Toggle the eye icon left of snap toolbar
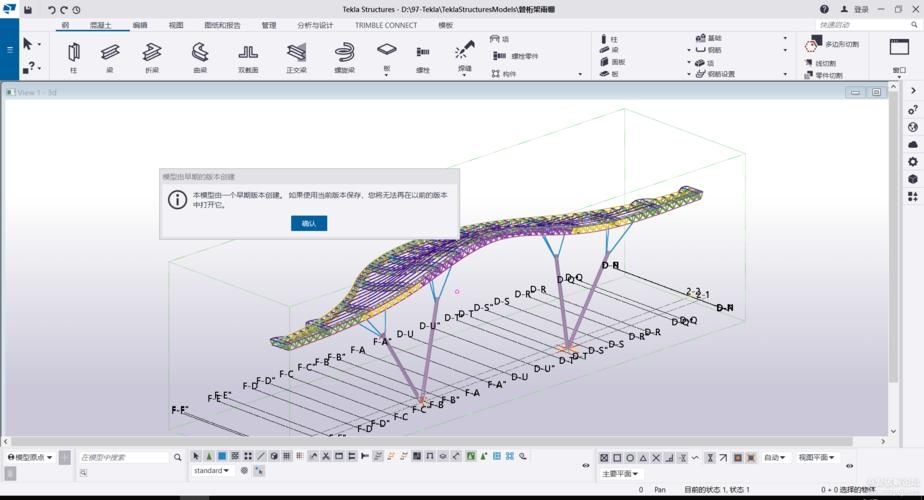The image size is (924, 500). (x=586, y=465)
